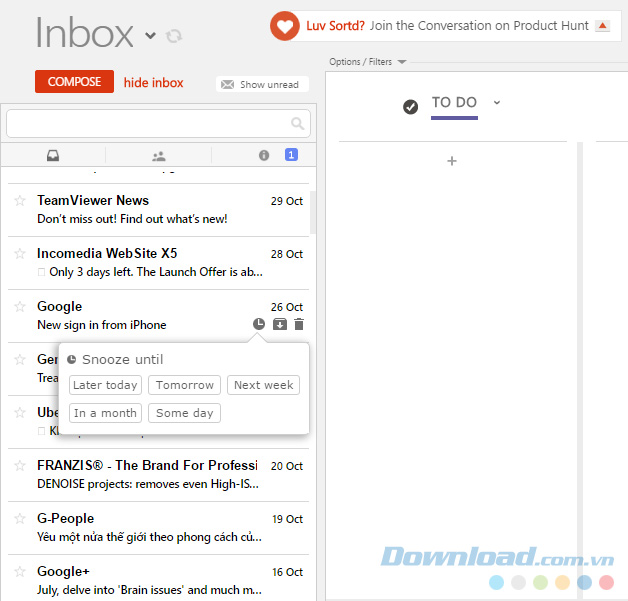
Task: Switch to the primary inbox tray tab
Action: coord(53,155)
